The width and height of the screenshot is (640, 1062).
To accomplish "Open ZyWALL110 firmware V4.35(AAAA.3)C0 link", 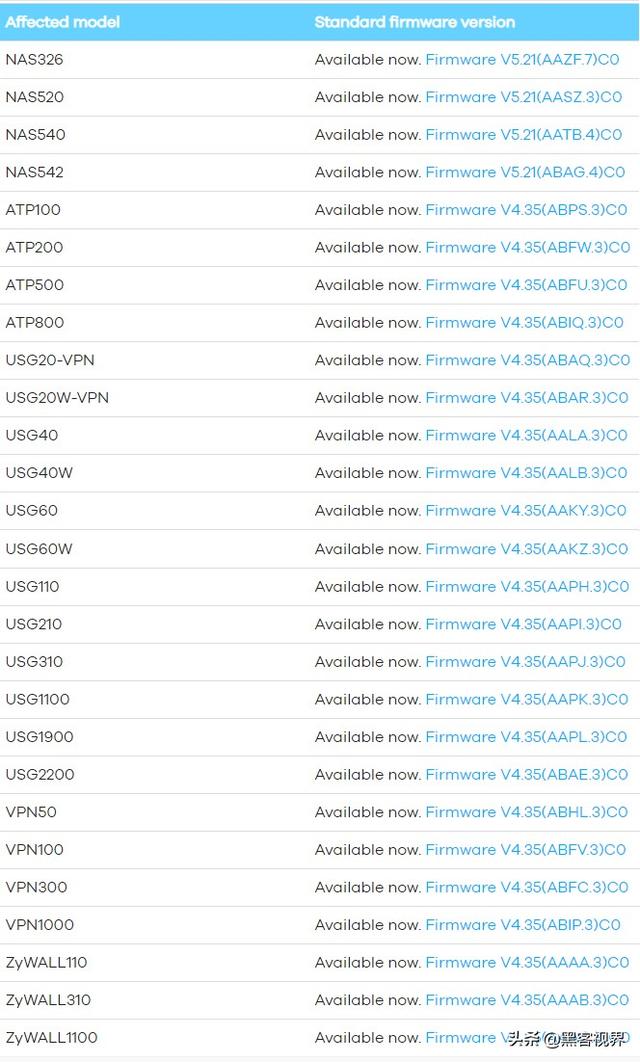I will pos(527,962).
